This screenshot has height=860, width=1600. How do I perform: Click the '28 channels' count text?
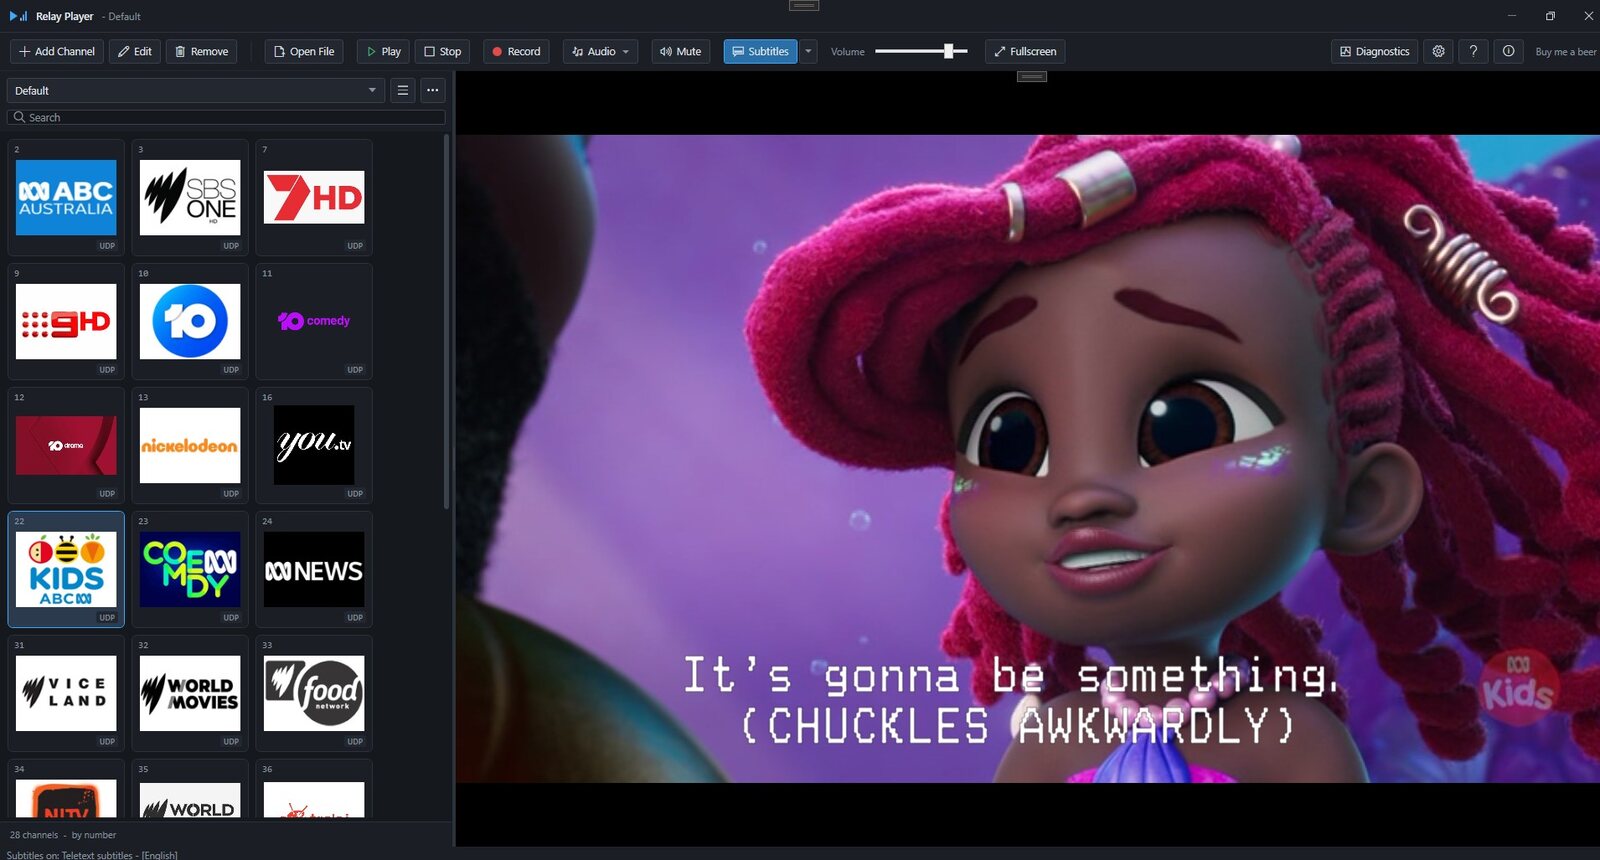click(34, 835)
